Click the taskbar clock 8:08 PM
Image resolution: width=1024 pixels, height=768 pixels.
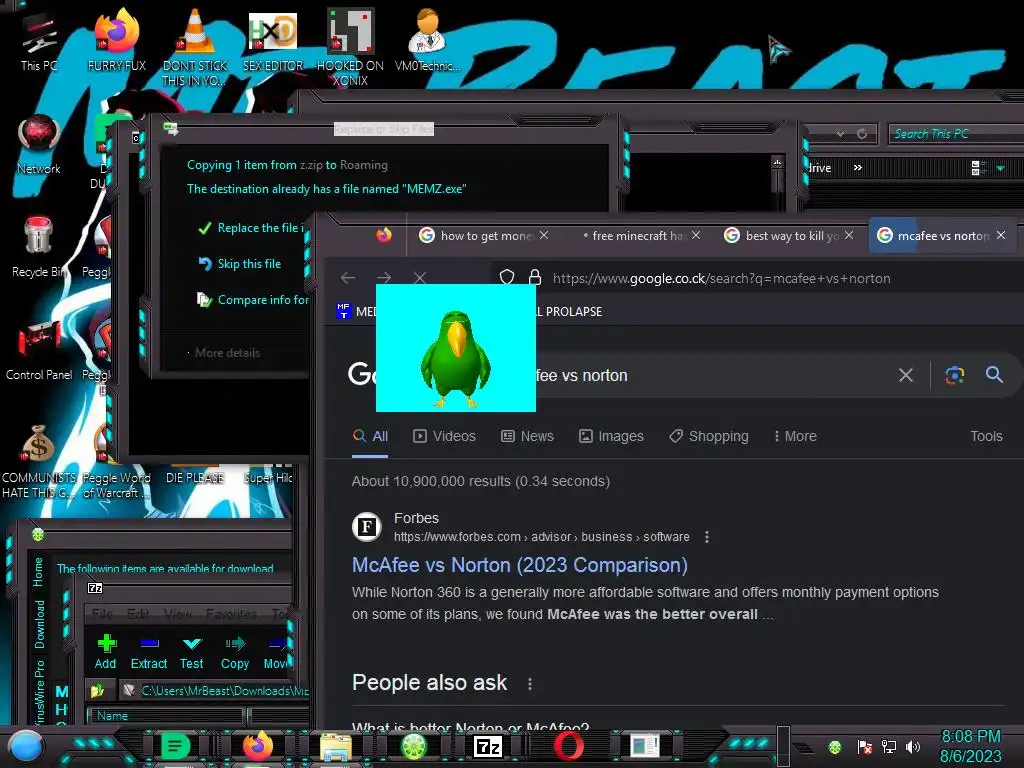pyautogui.click(x=970, y=737)
